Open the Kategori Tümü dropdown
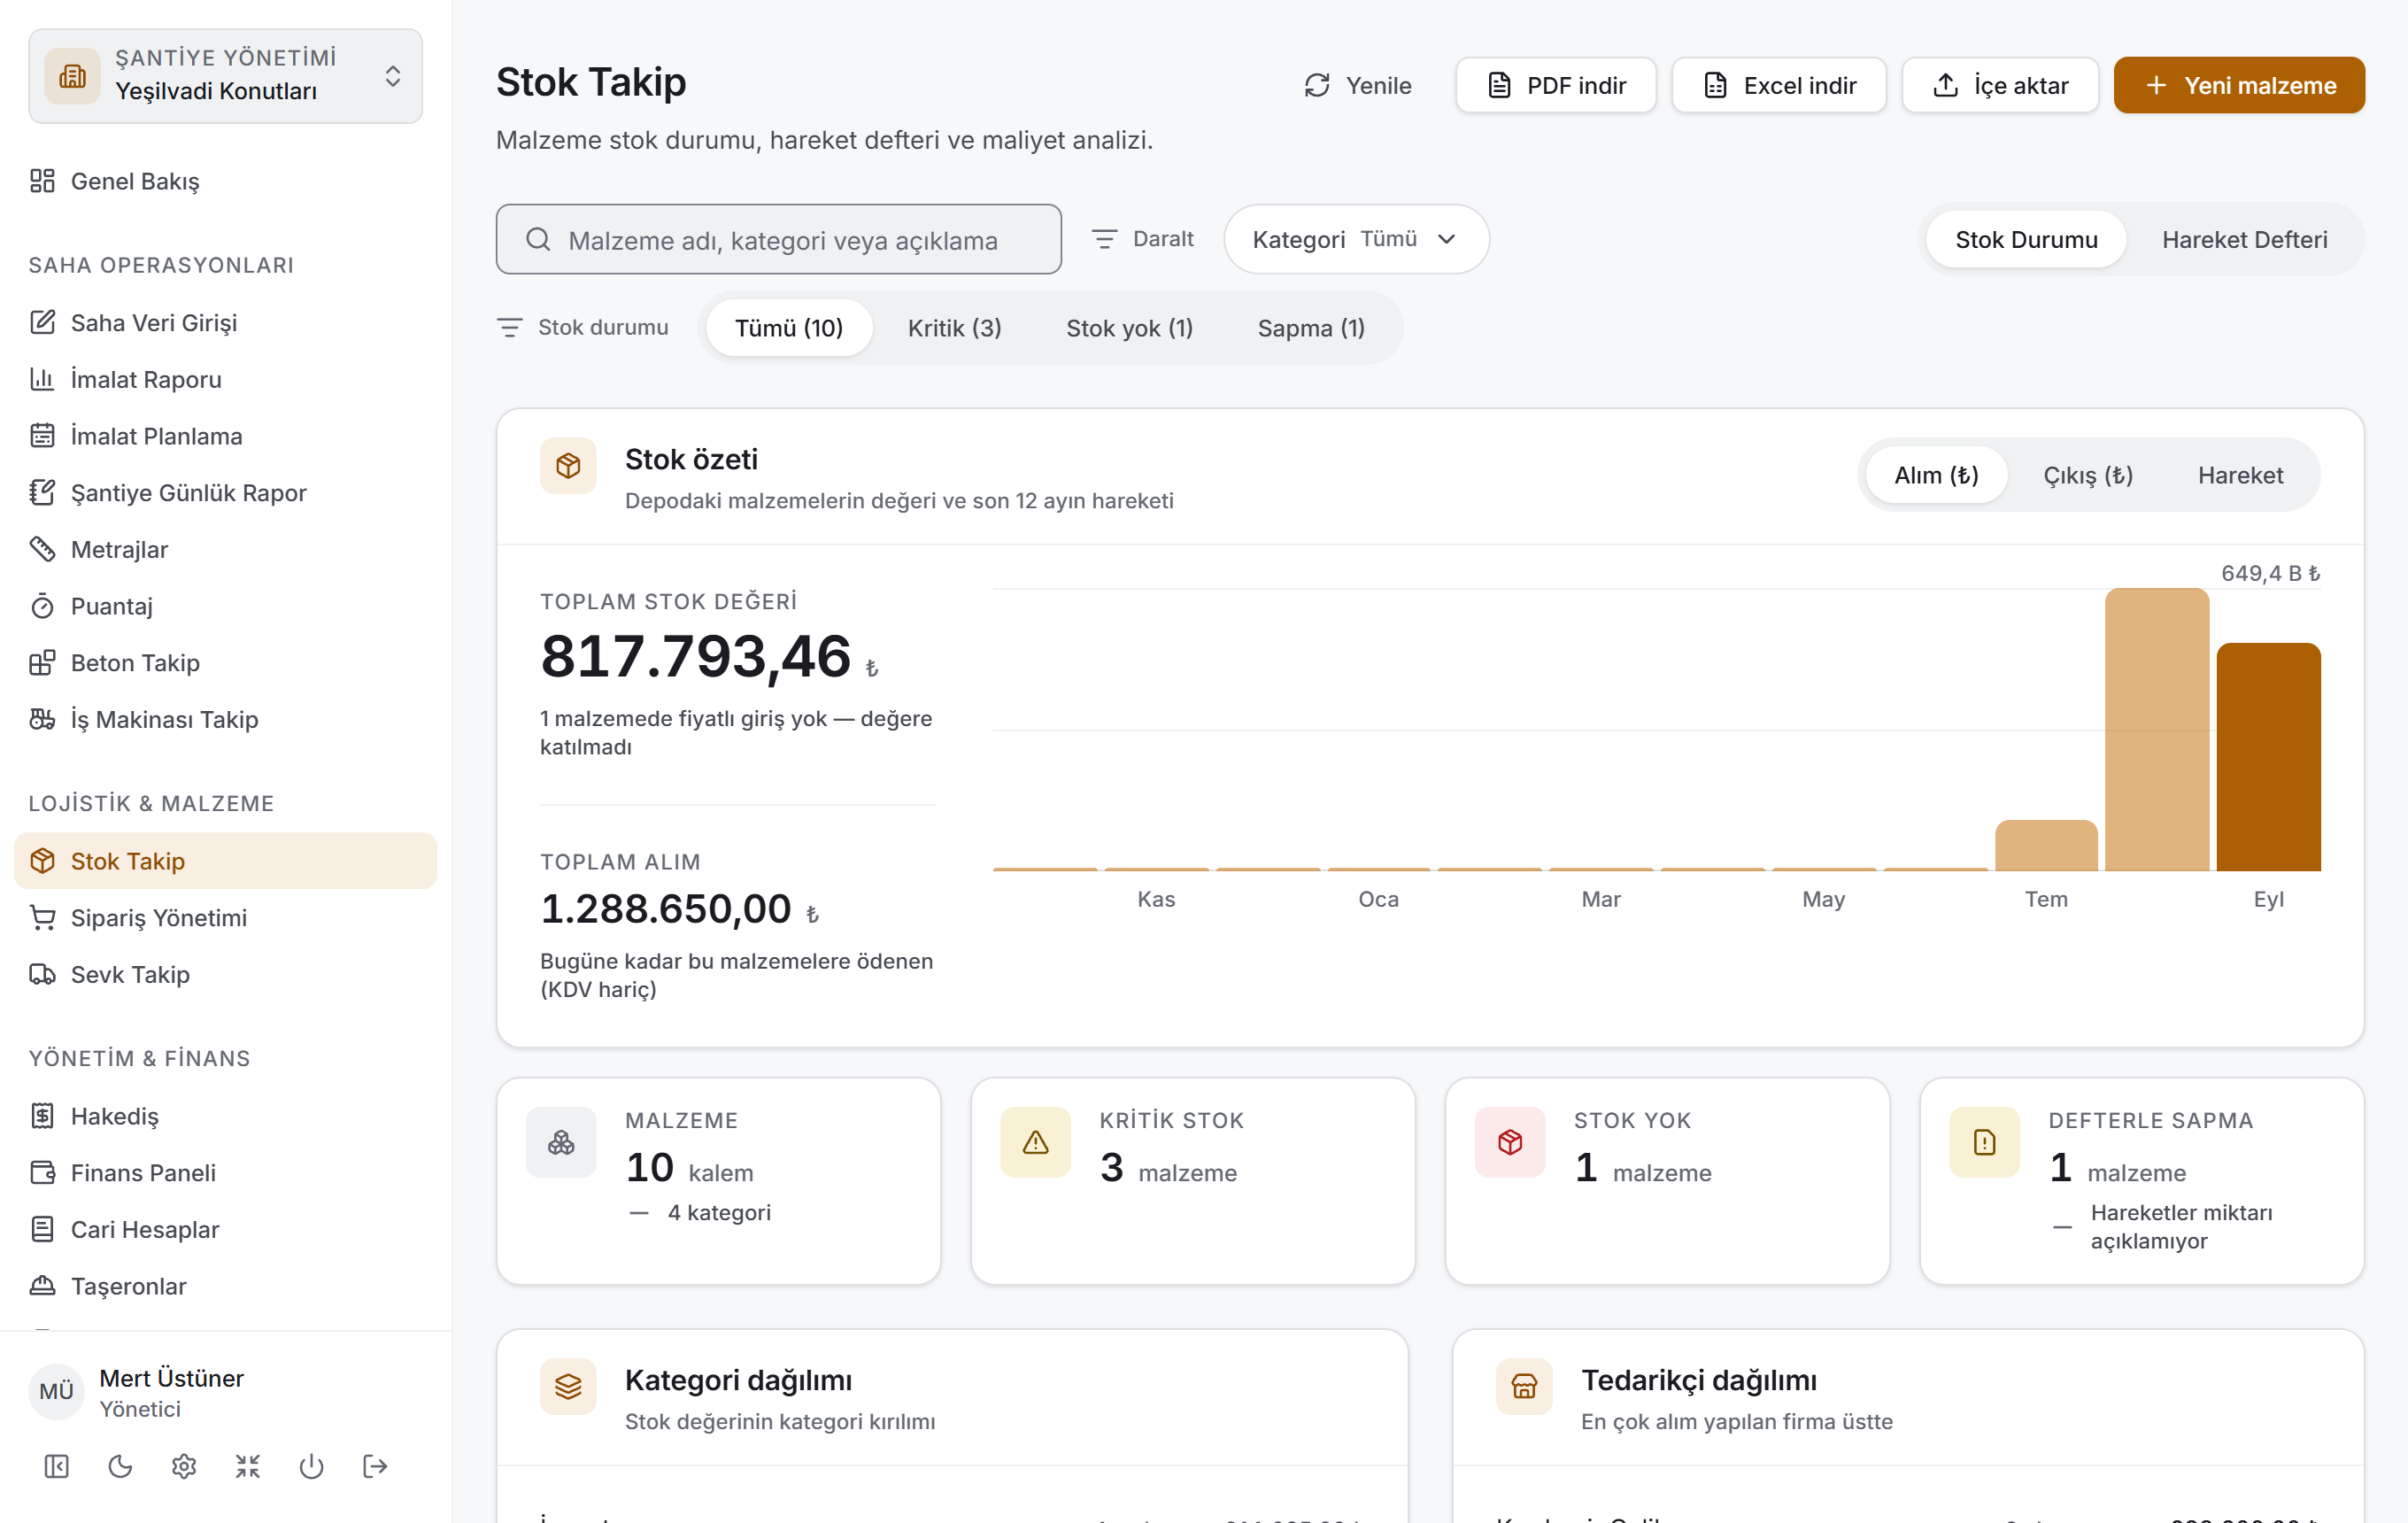This screenshot has width=2408, height=1523. 1356,239
